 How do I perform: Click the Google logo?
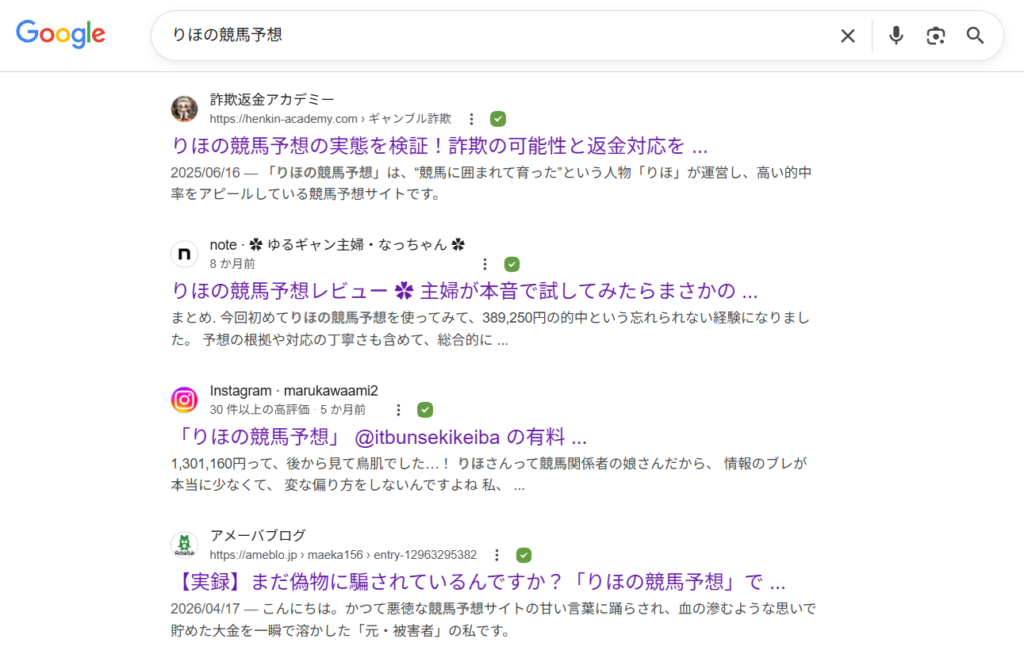tap(61, 33)
